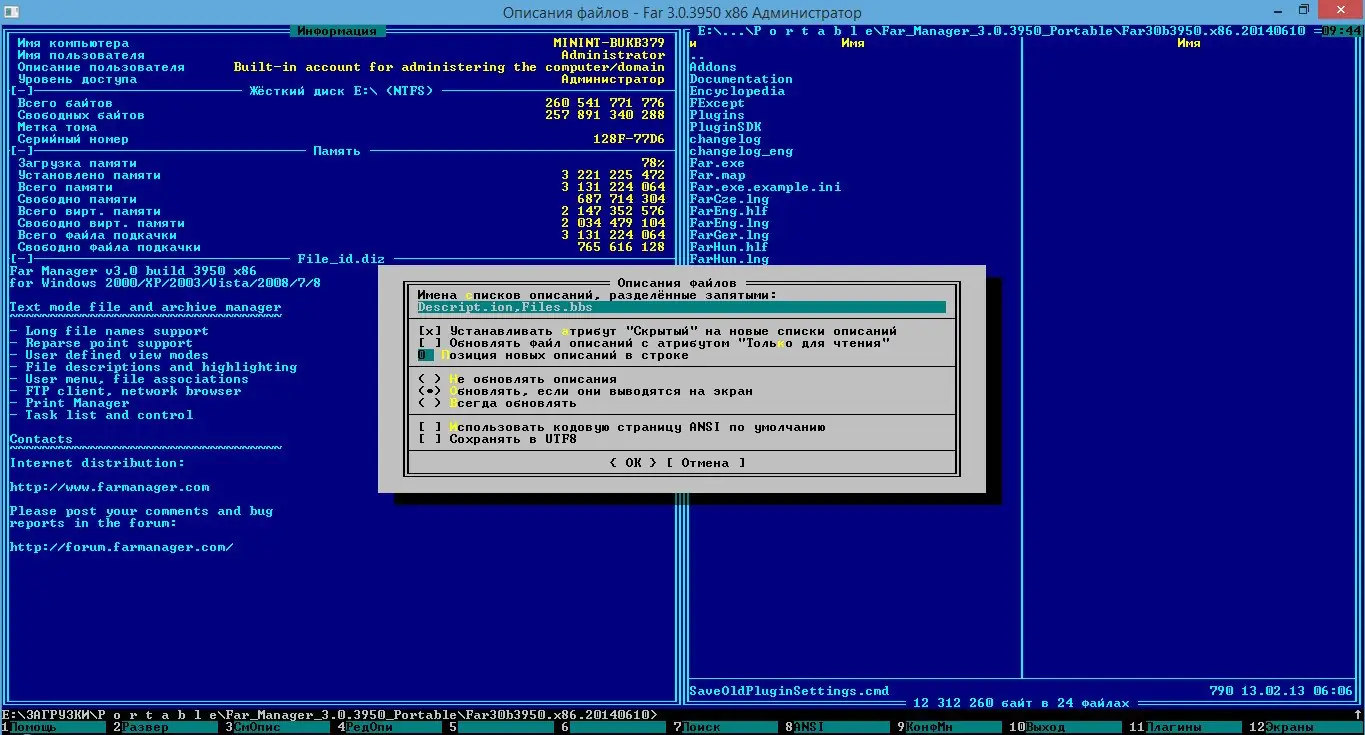Image resolution: width=1365 pixels, height=735 pixels.
Task: Click the serial number 128F-77D6
Action: click(629, 139)
